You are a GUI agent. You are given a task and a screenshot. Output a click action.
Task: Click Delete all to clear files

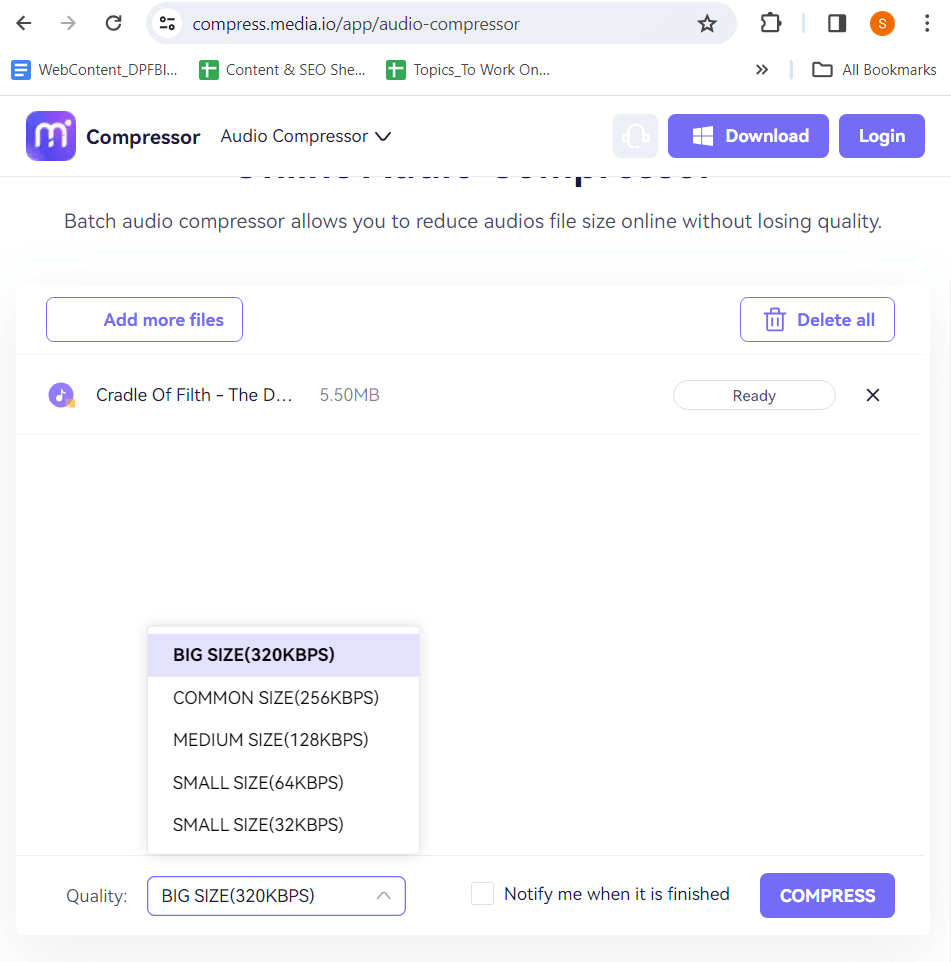(817, 320)
